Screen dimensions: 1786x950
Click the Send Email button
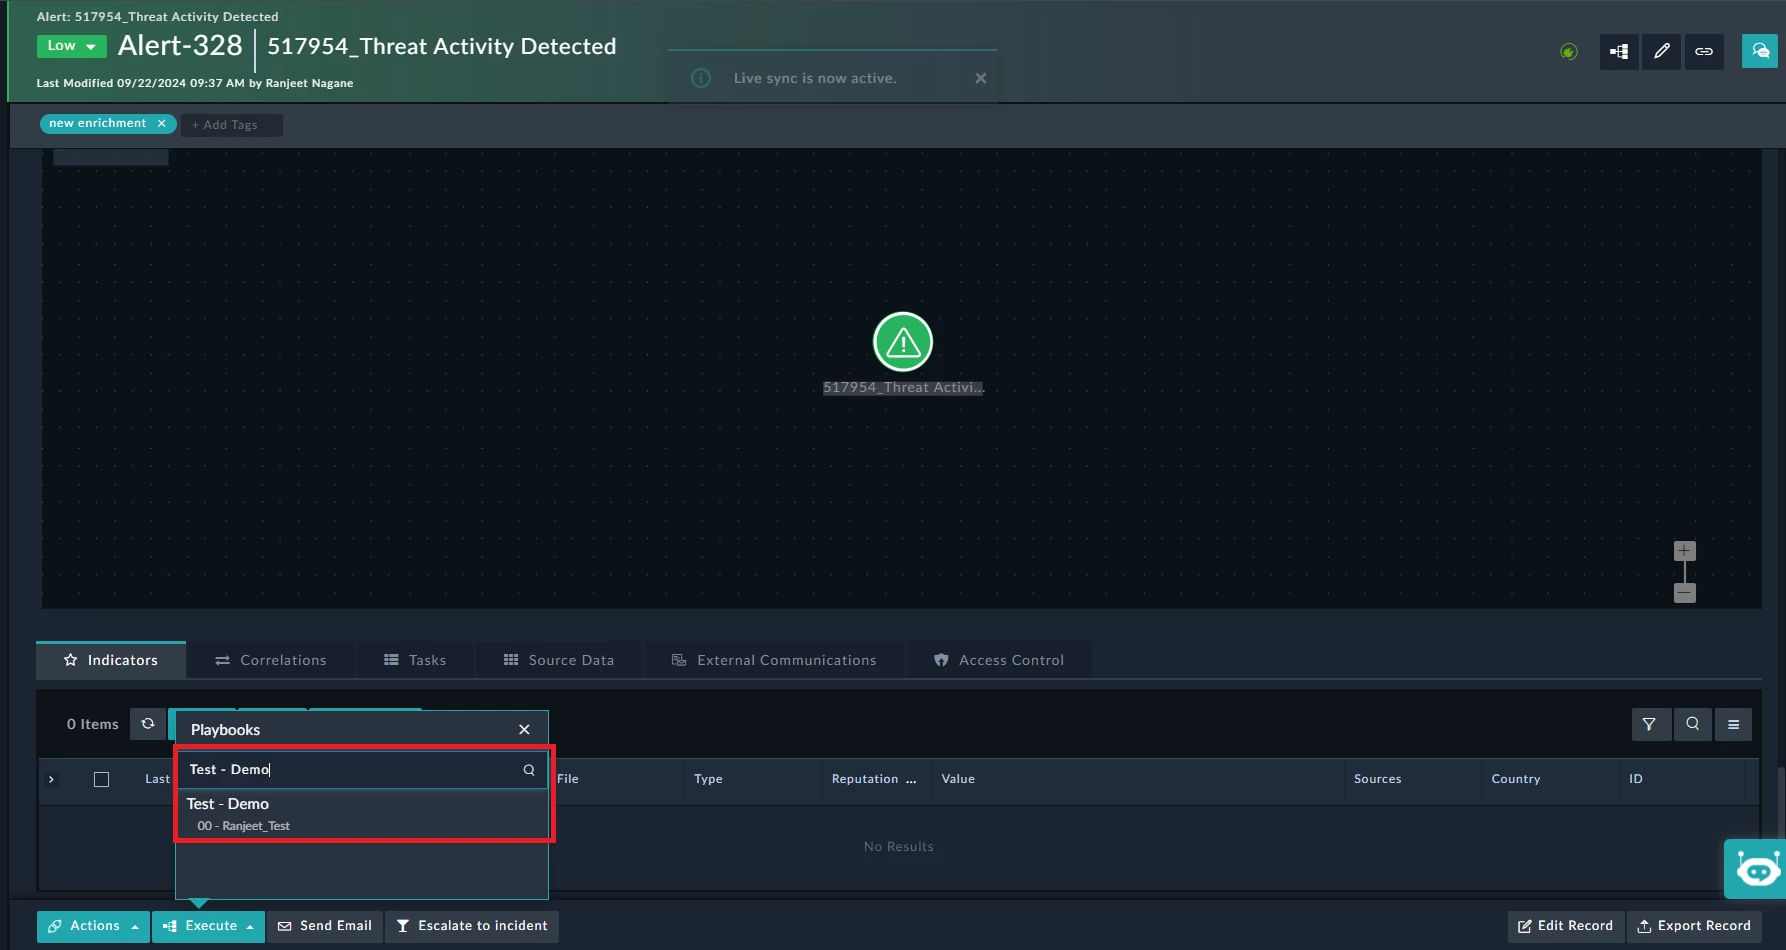pos(325,926)
